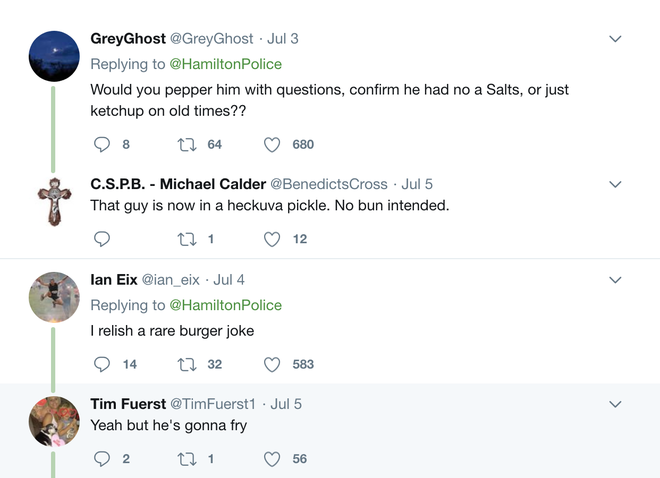Retweet Tim Fuerst's fry tweet
This screenshot has height=478, width=660.
186,459
